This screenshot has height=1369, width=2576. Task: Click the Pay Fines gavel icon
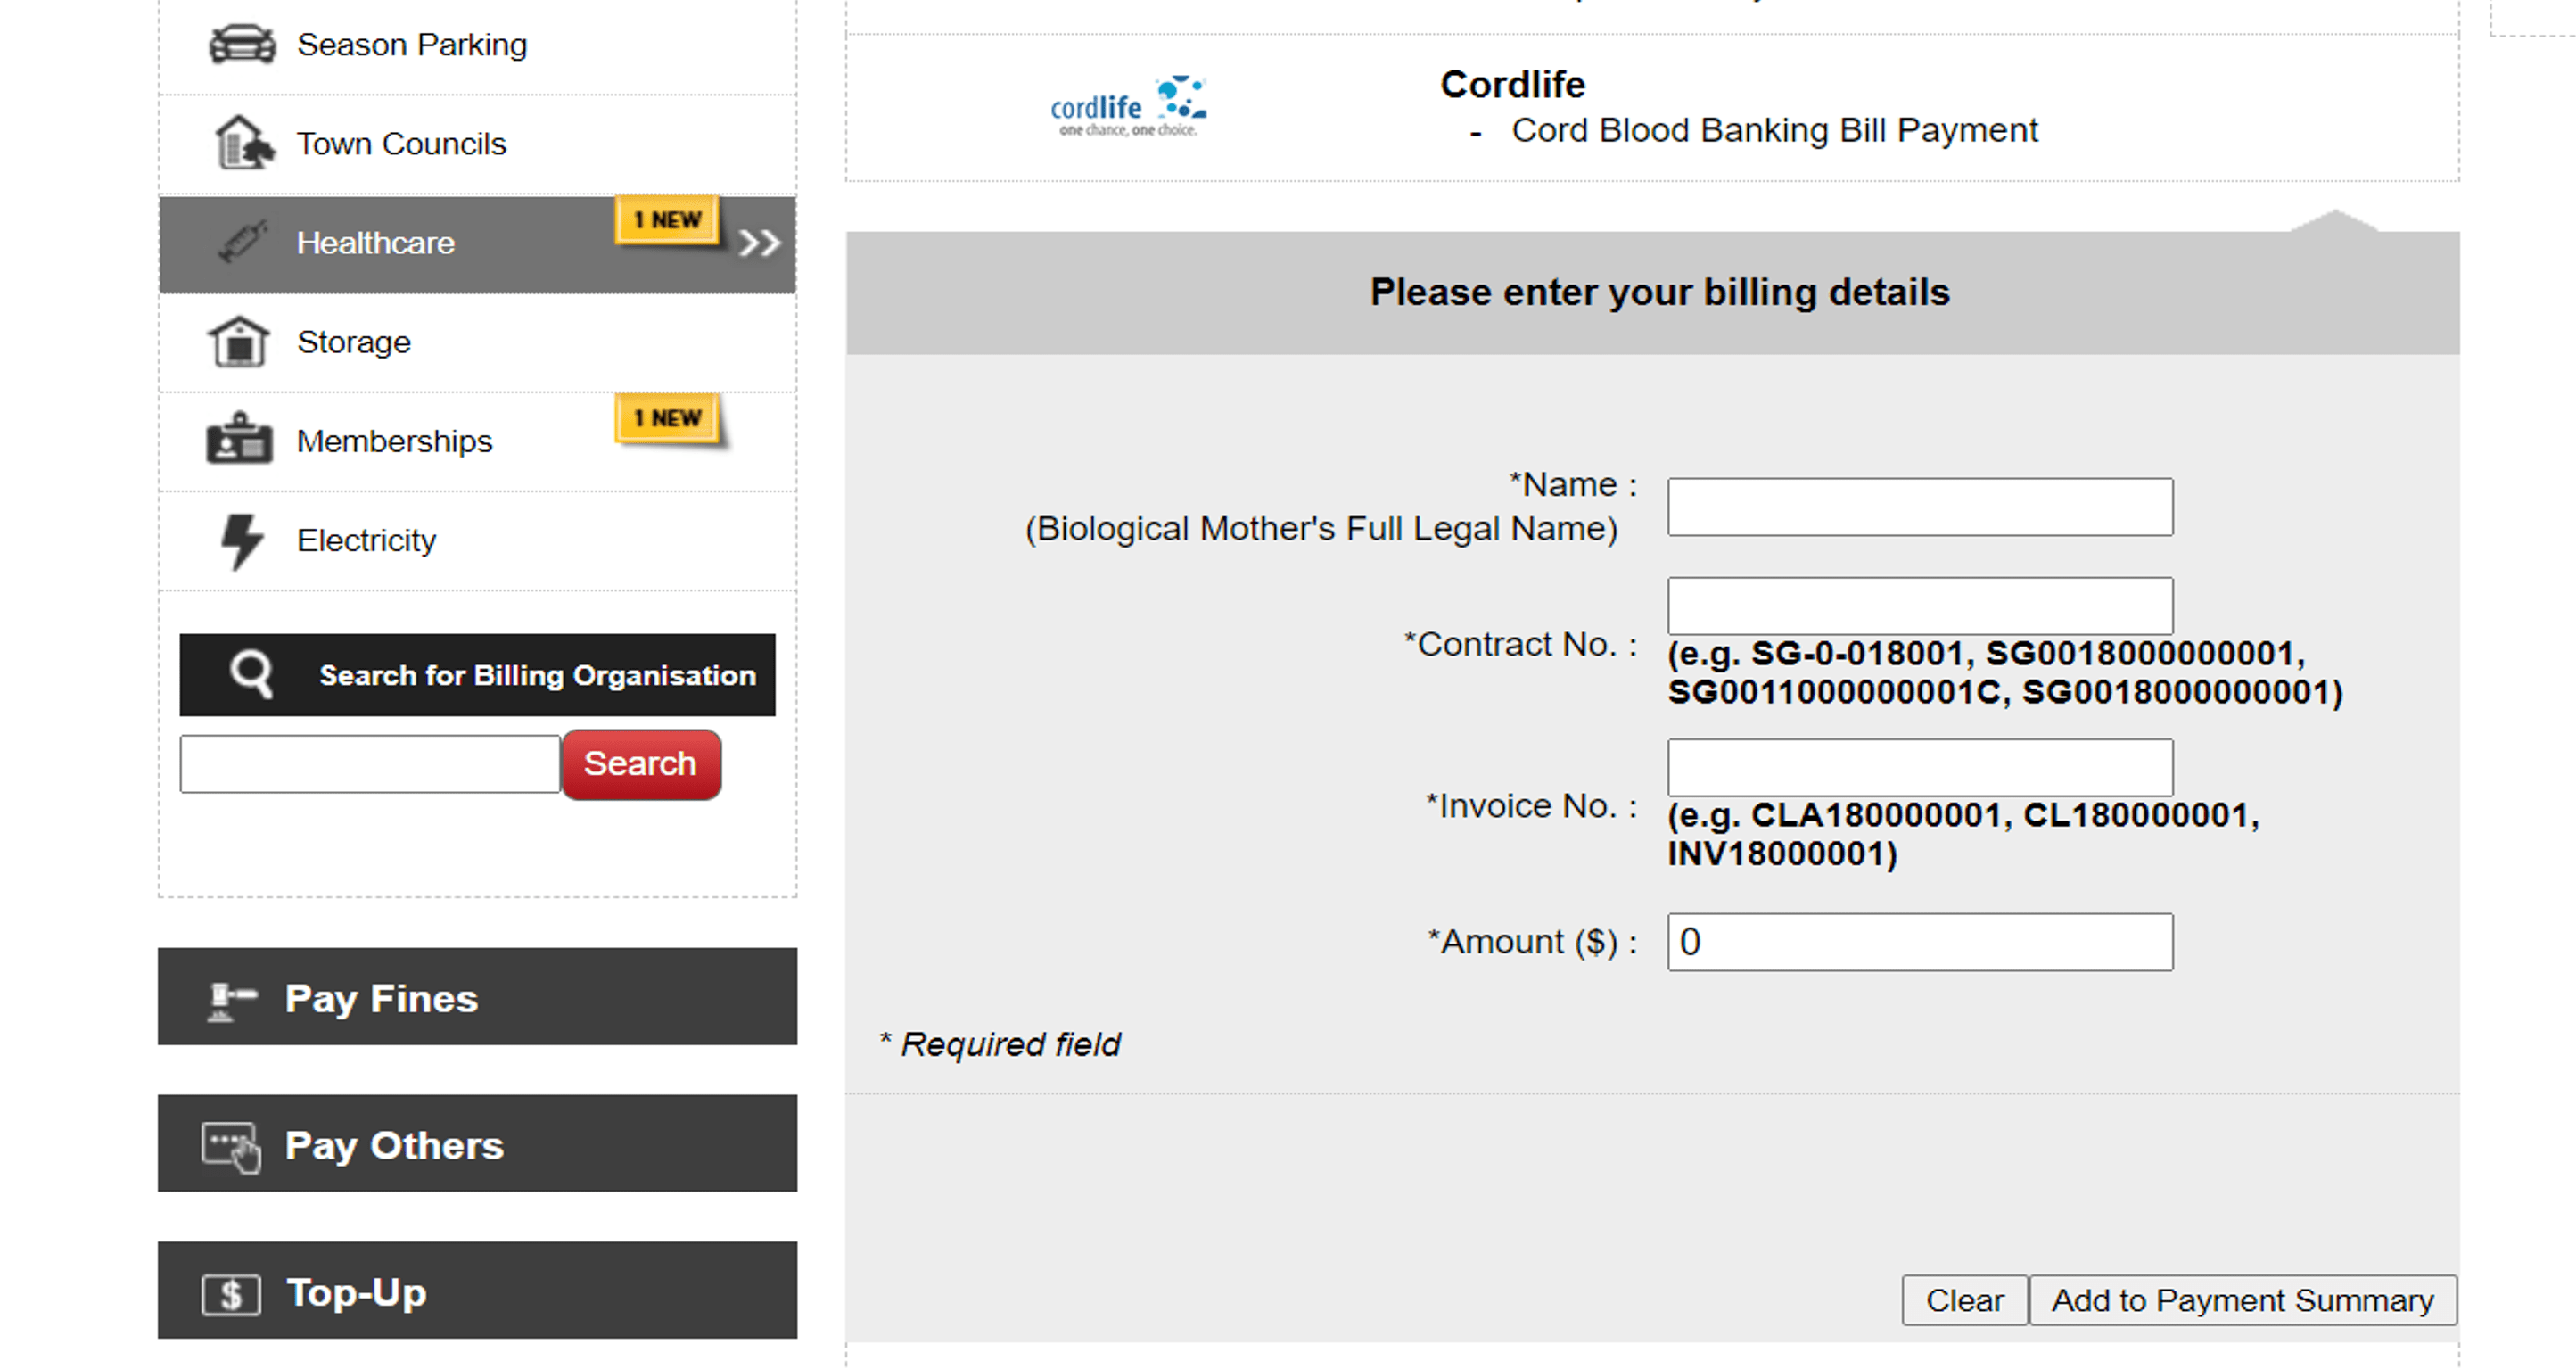point(231,1000)
